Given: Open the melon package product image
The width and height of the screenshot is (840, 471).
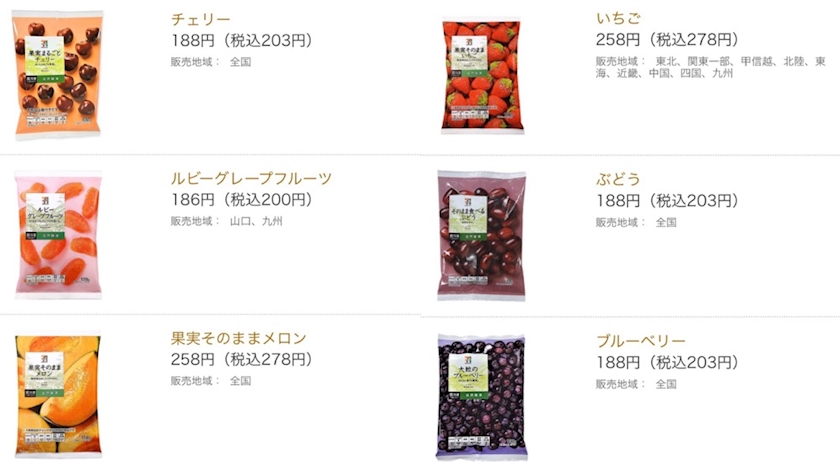Looking at the screenshot, I should [58, 395].
